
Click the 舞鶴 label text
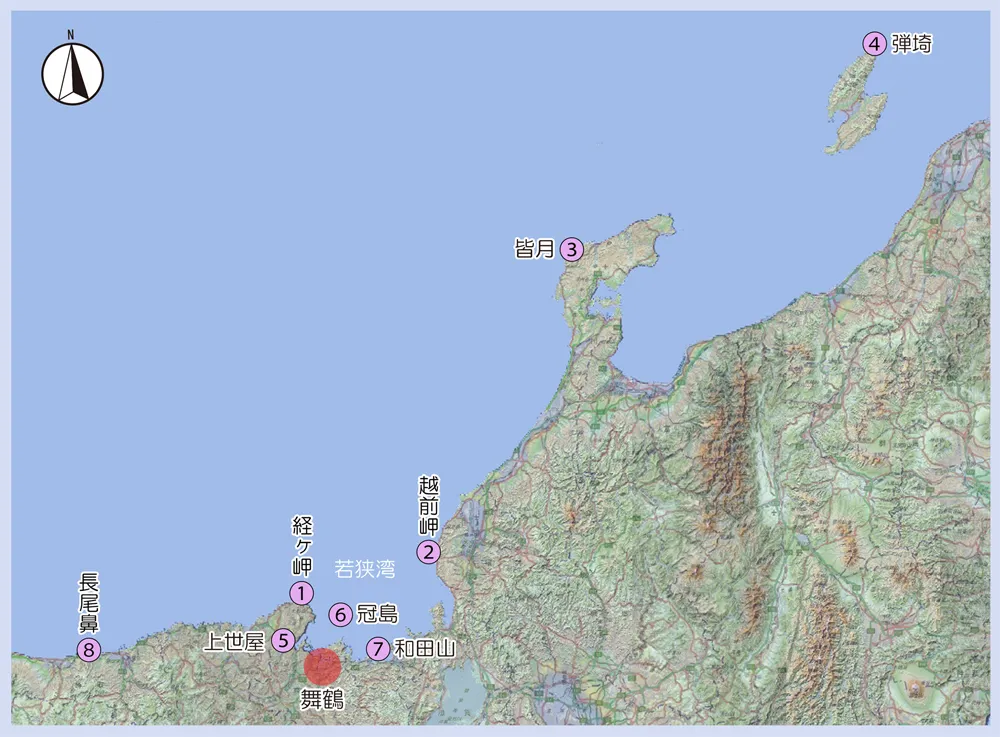(x=322, y=700)
